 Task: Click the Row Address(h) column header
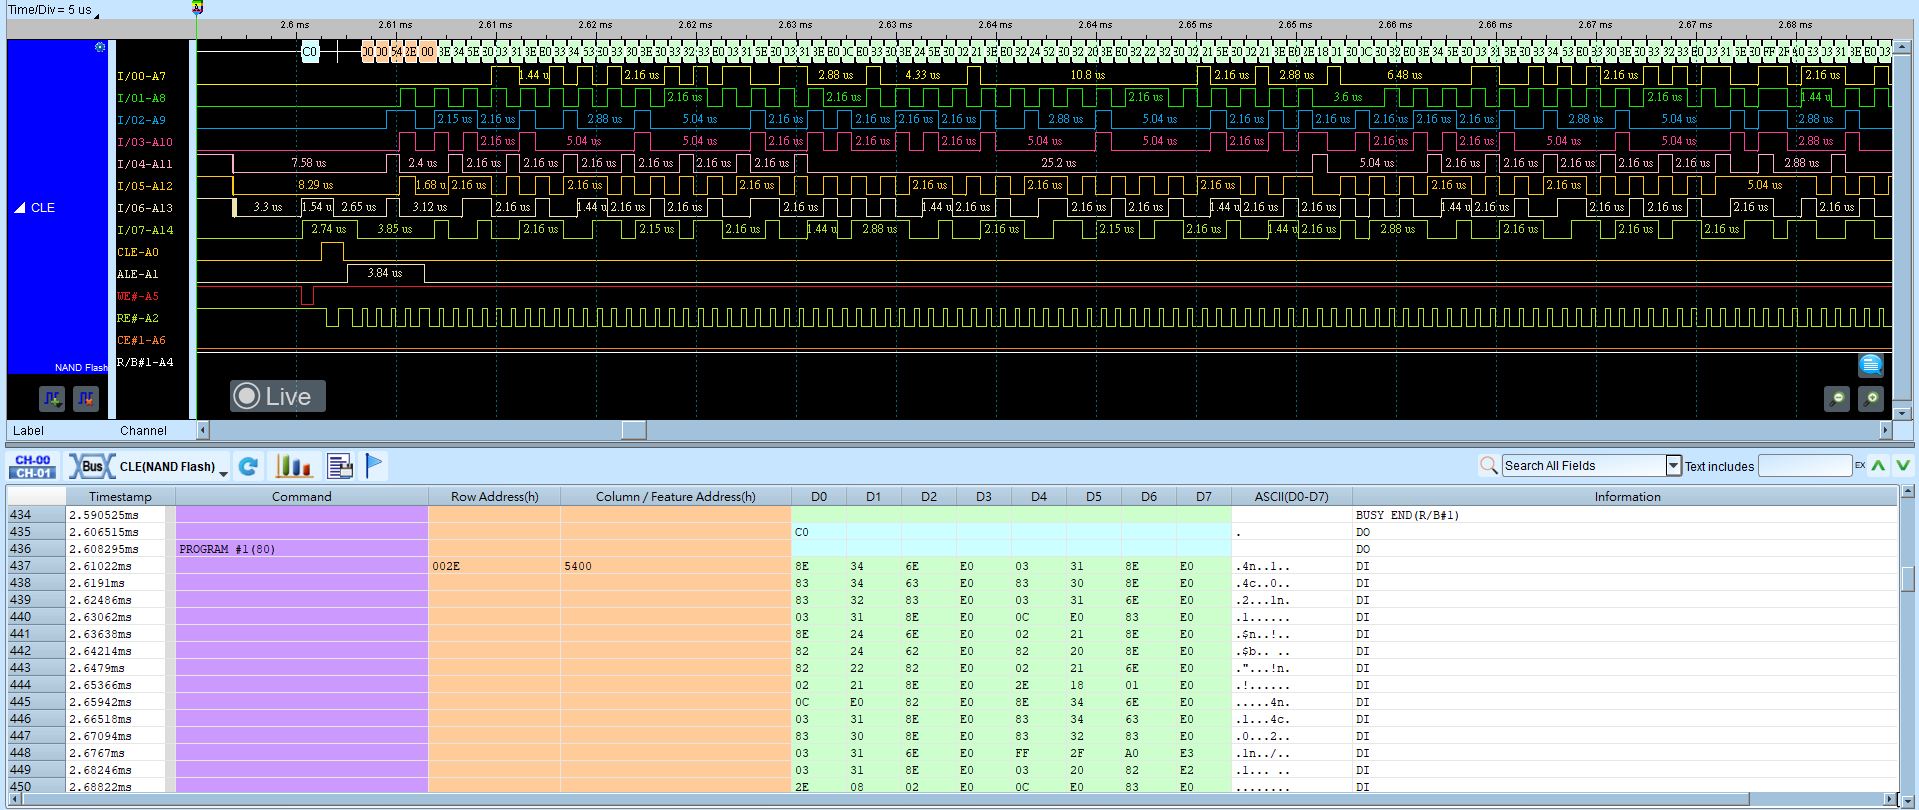click(x=494, y=496)
